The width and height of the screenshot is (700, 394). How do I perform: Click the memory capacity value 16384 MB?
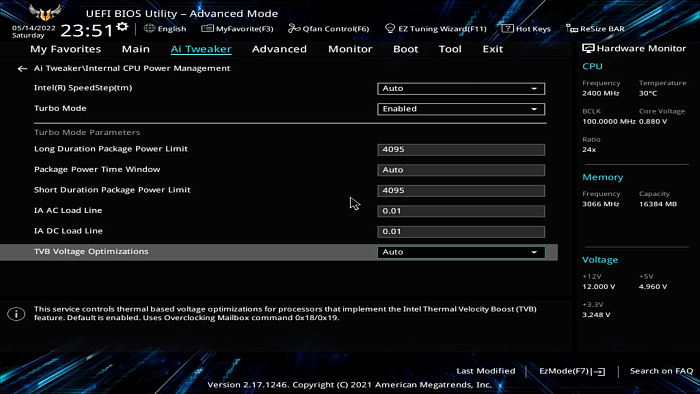click(658, 204)
